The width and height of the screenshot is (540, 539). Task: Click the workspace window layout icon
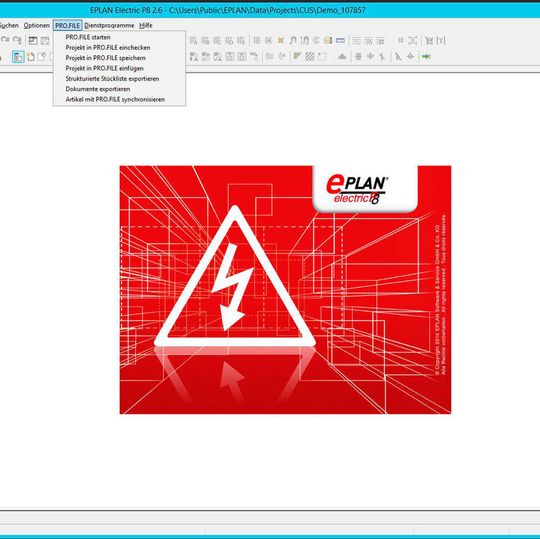click(33, 41)
